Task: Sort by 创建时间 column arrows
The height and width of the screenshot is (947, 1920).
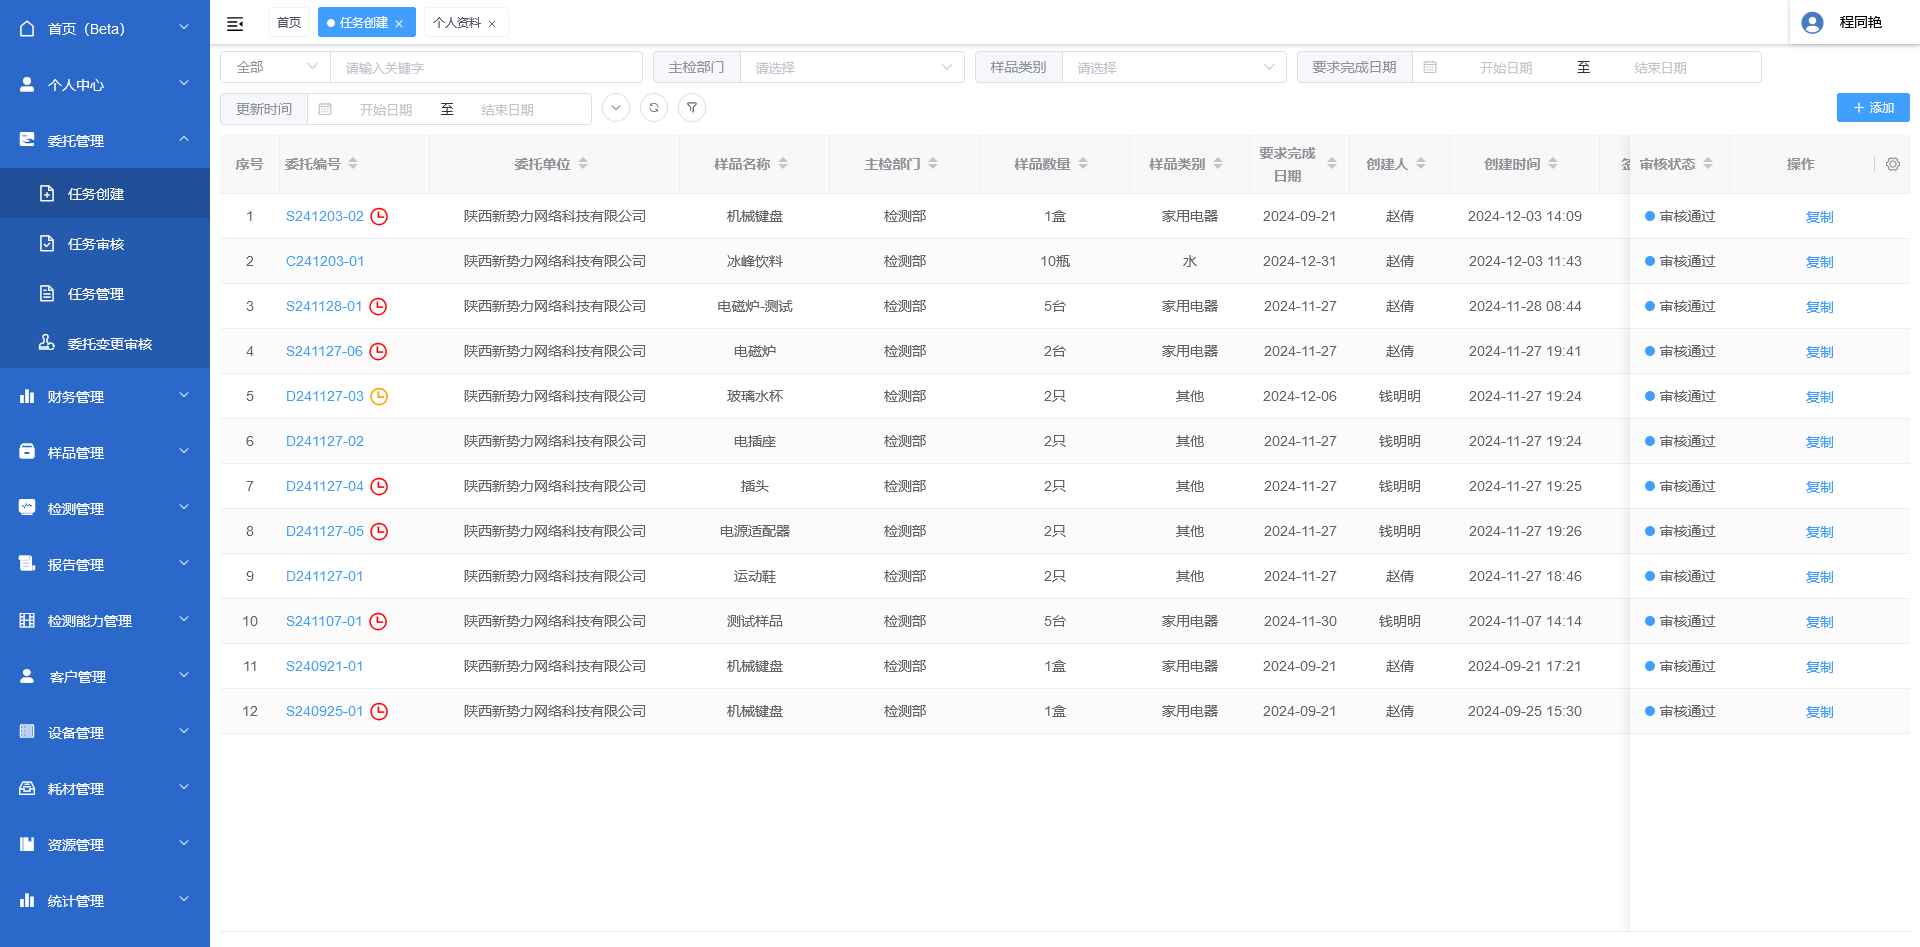Action: (x=1553, y=164)
